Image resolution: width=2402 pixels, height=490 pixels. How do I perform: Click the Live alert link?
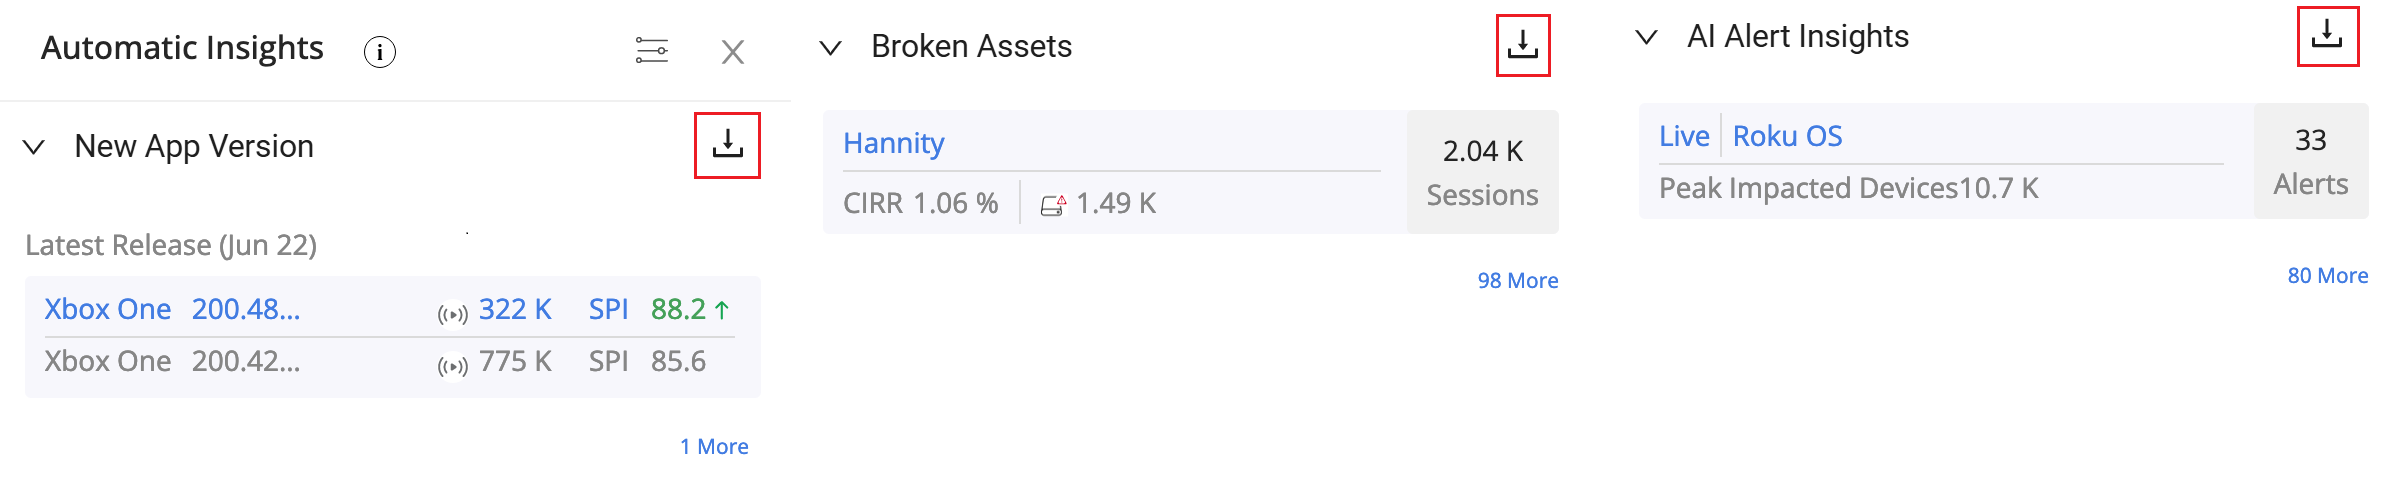pos(1684,136)
